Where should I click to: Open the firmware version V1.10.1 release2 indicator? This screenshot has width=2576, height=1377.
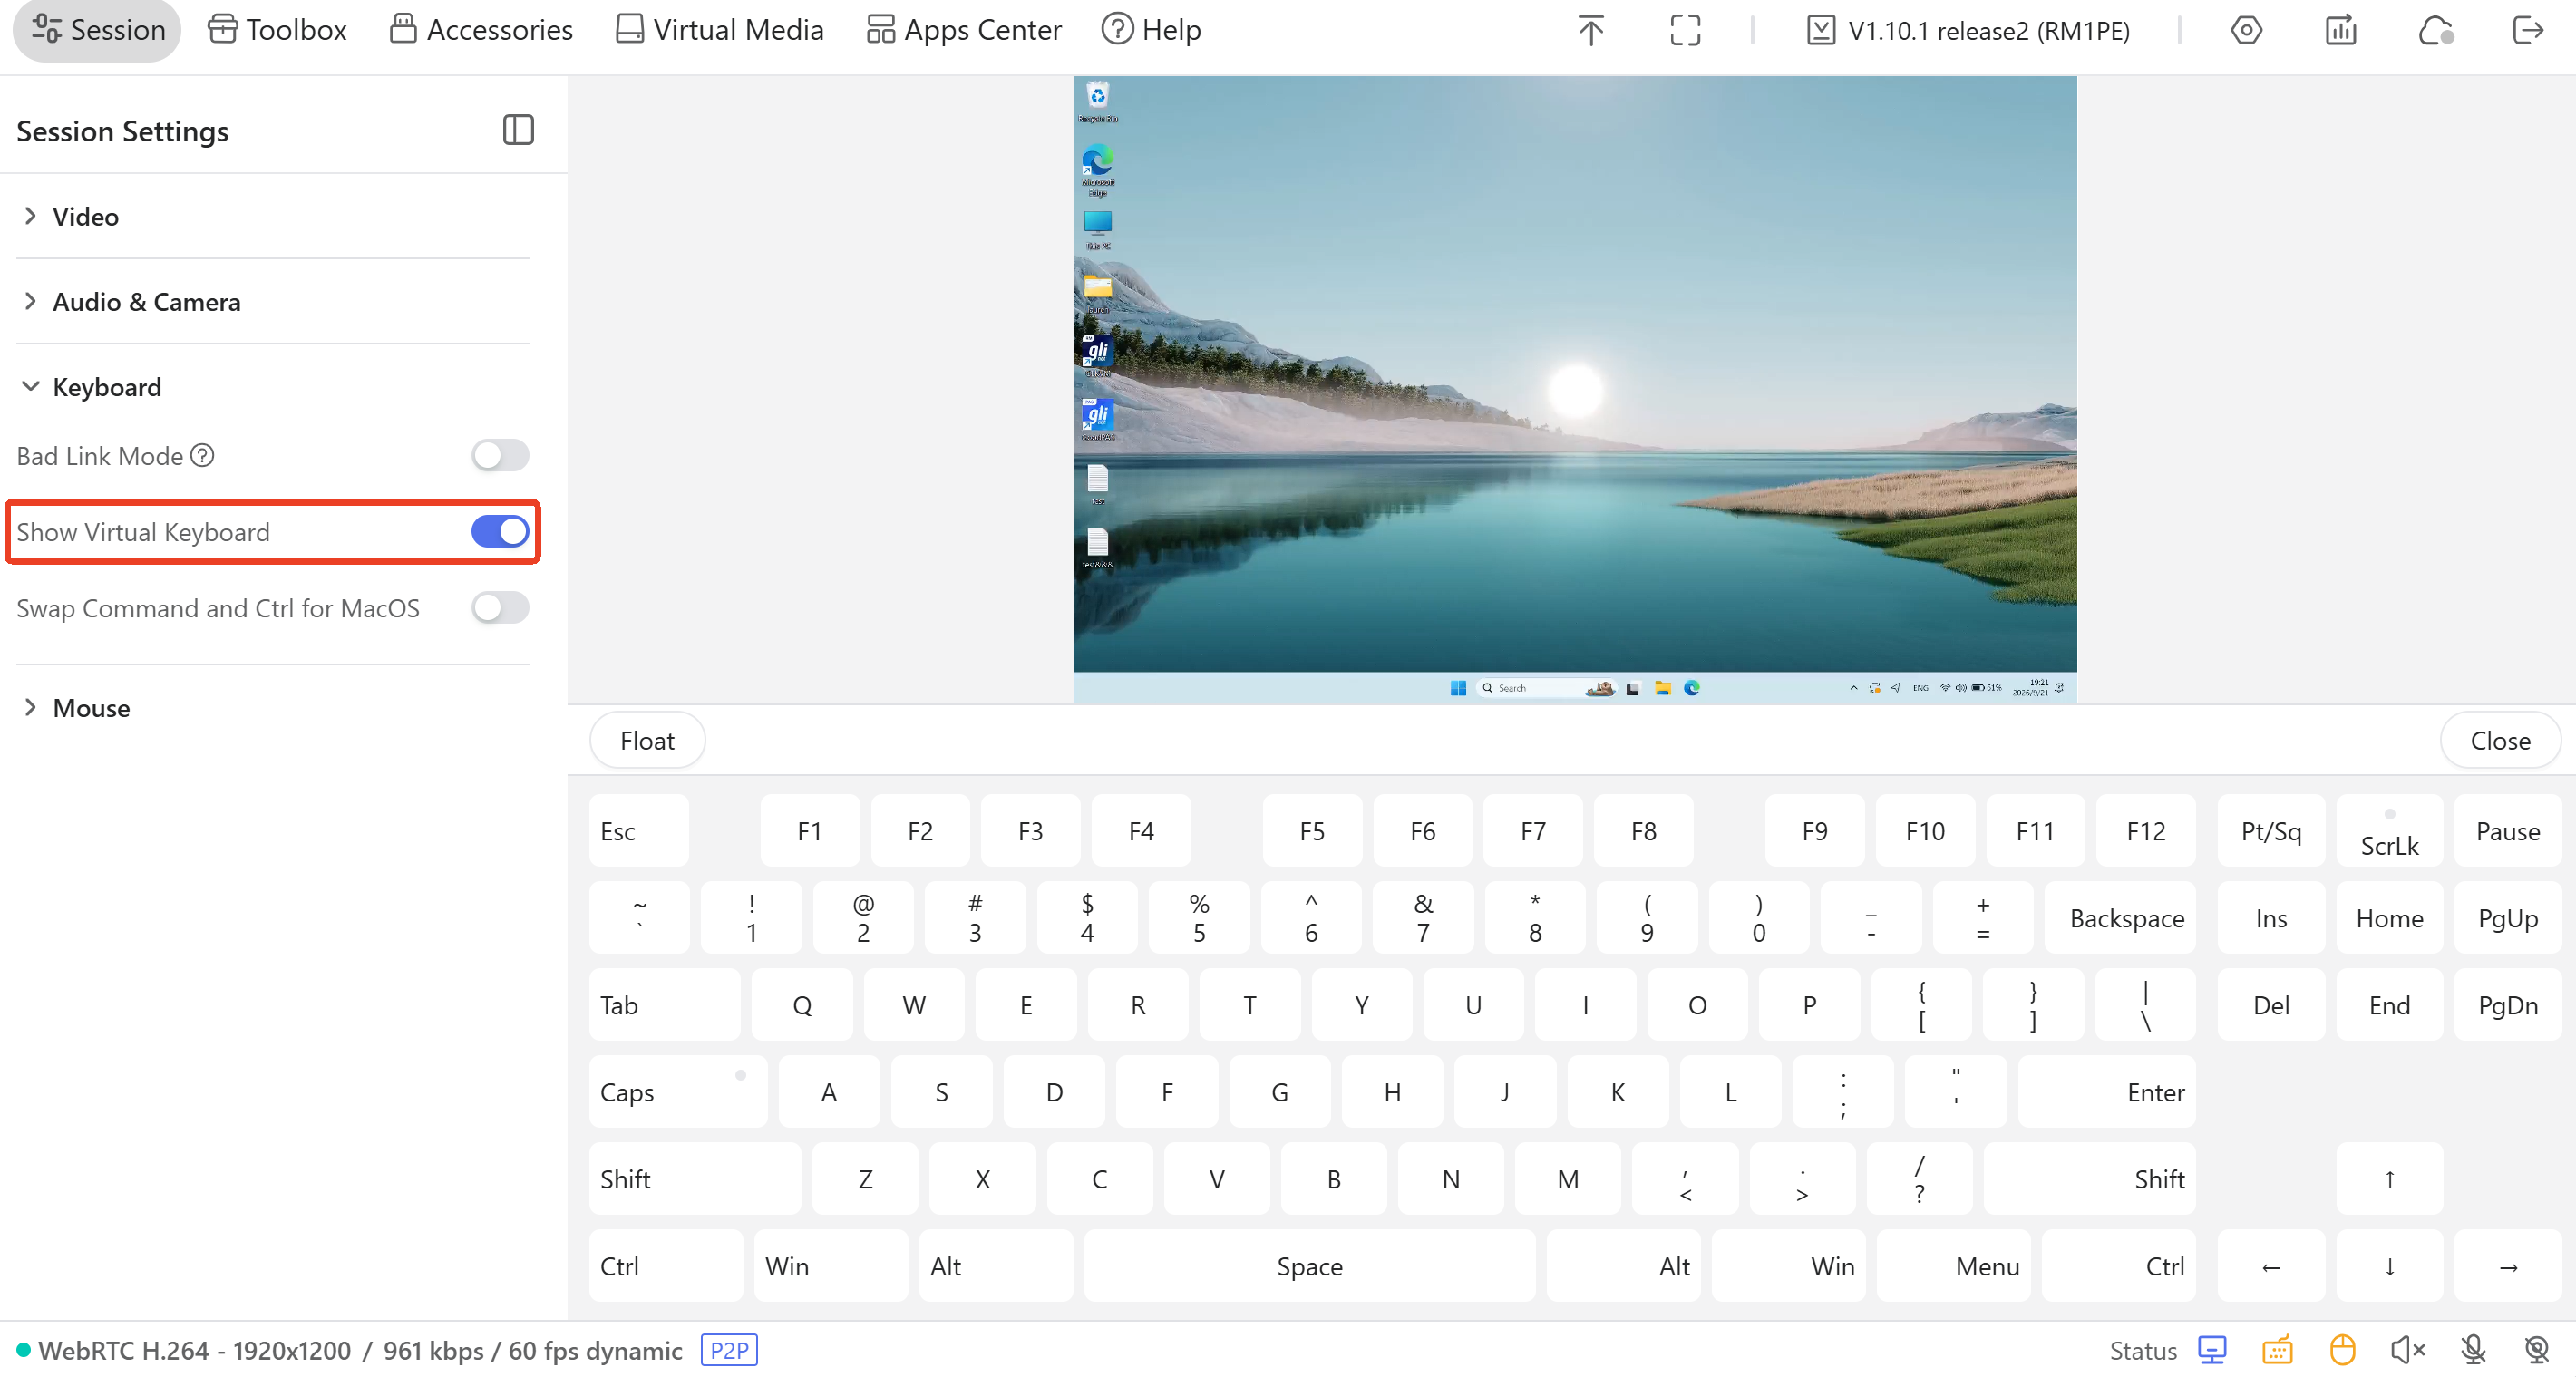pyautogui.click(x=1968, y=30)
